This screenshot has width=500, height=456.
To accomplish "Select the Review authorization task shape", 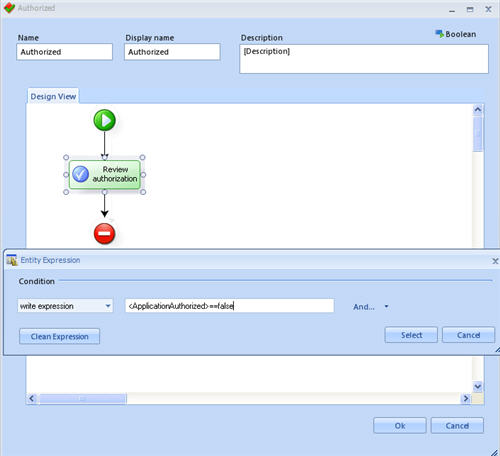I will coord(105,175).
